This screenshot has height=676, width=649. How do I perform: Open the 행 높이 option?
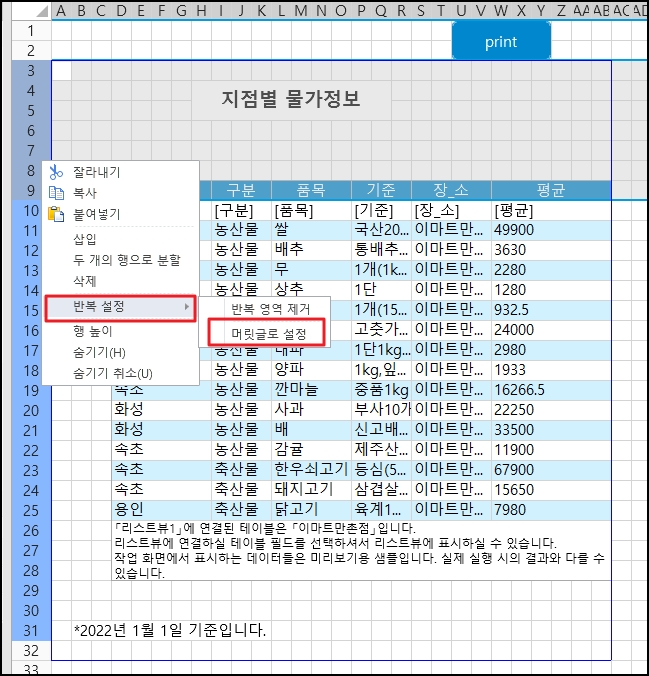click(92, 331)
